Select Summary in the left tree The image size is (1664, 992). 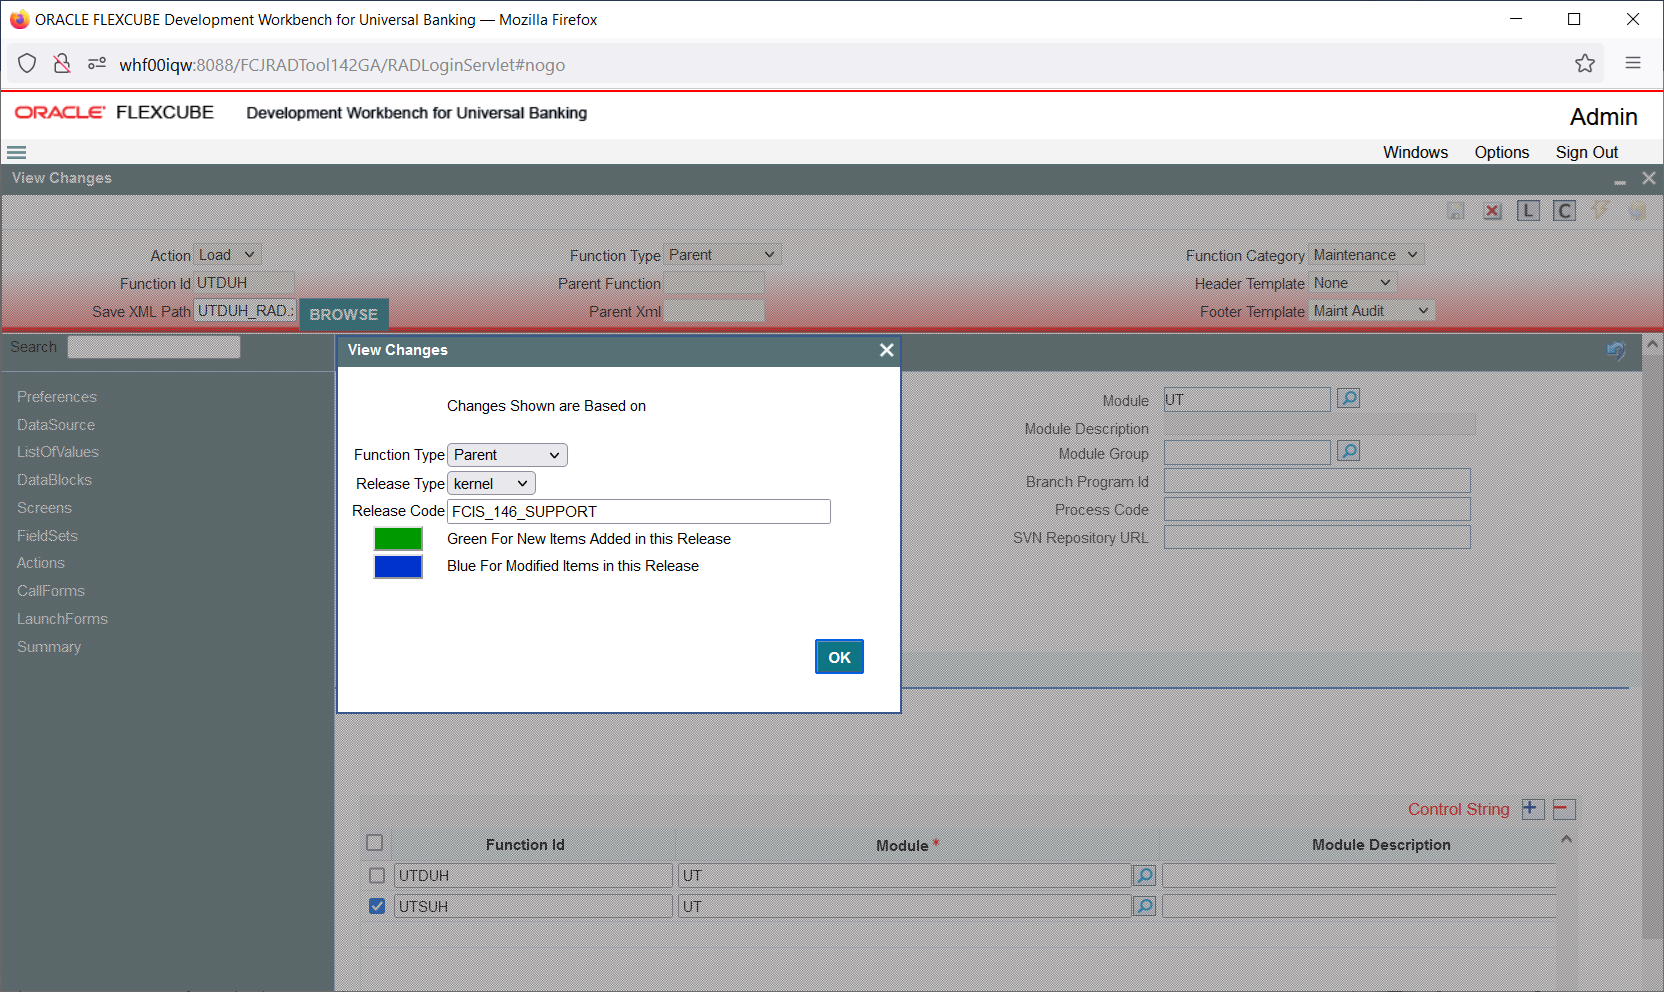click(x=49, y=647)
